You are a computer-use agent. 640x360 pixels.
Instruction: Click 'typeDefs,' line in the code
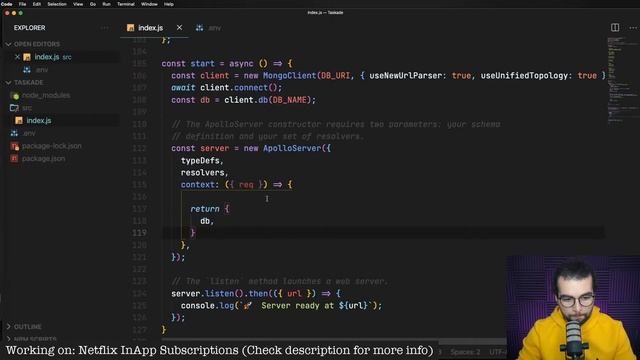[202, 160]
